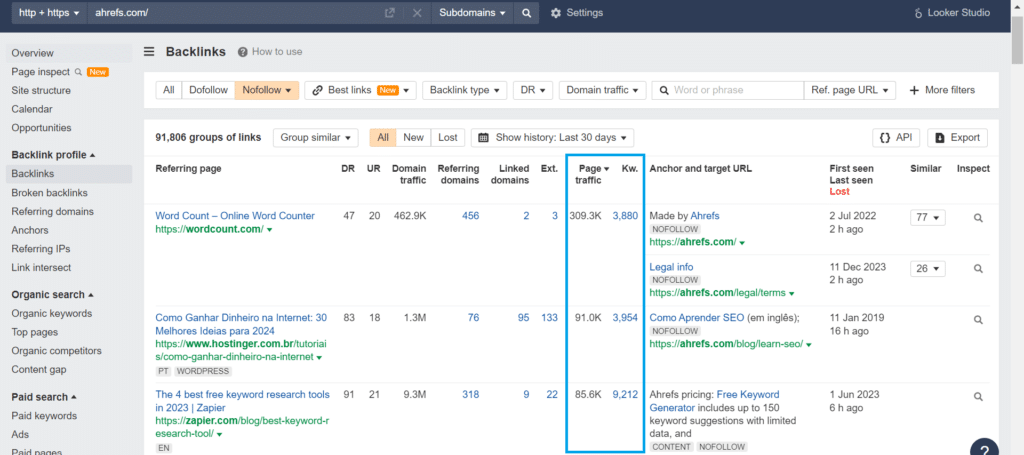Screen dimensions: 1024x455
Task: Click the 3,880 keywords value
Action: pos(625,215)
